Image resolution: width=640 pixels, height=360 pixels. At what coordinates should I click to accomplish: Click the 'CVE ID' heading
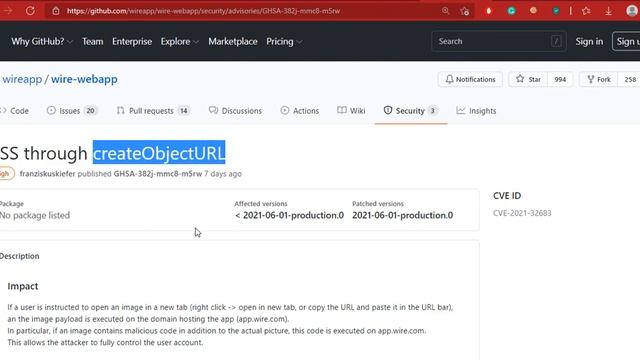pyautogui.click(x=507, y=196)
